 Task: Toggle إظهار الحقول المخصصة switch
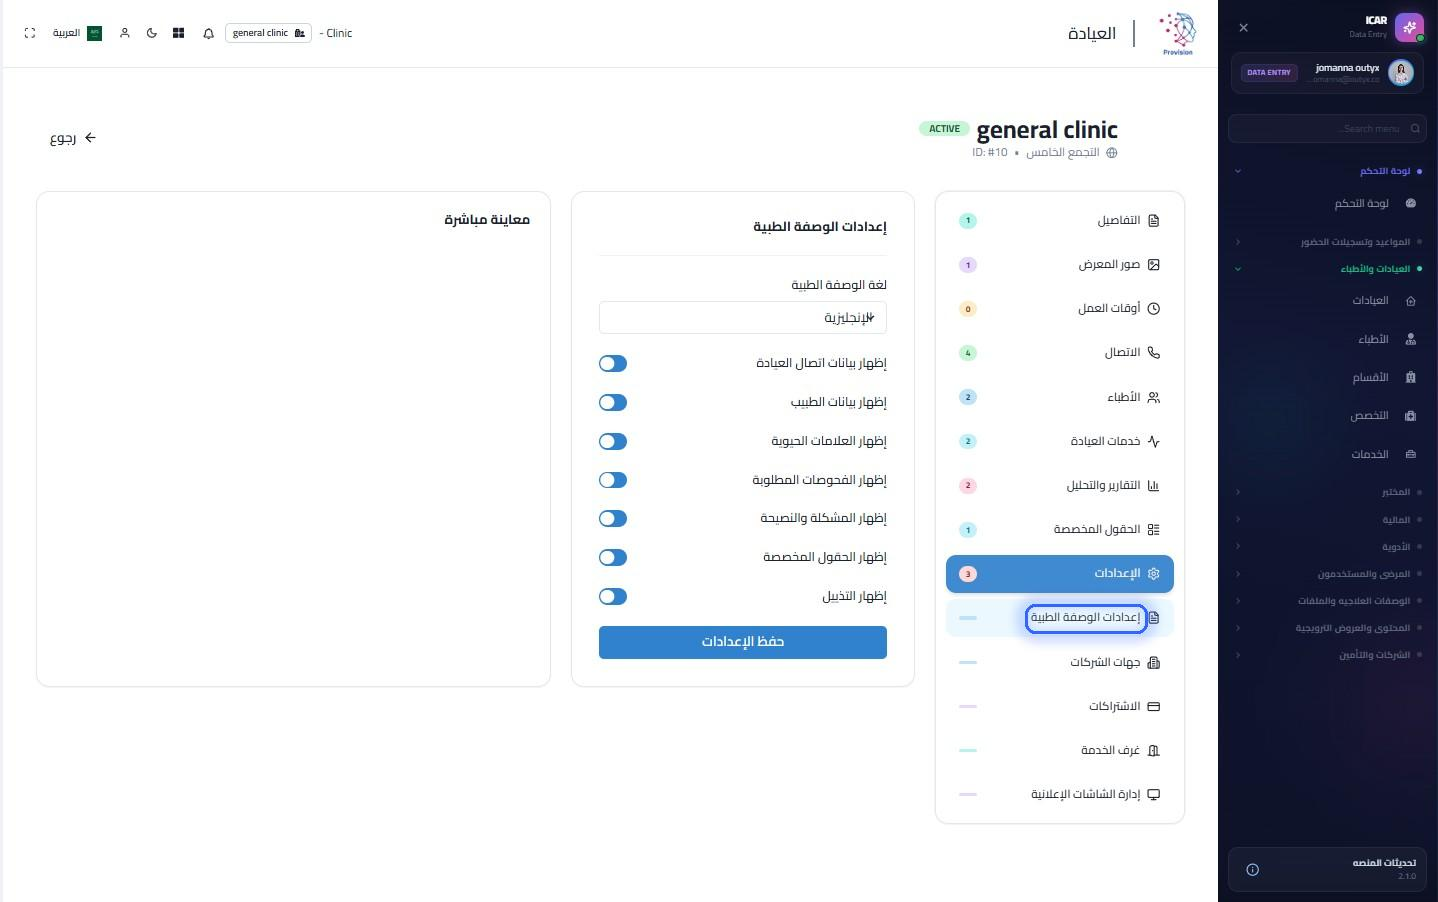click(x=613, y=558)
